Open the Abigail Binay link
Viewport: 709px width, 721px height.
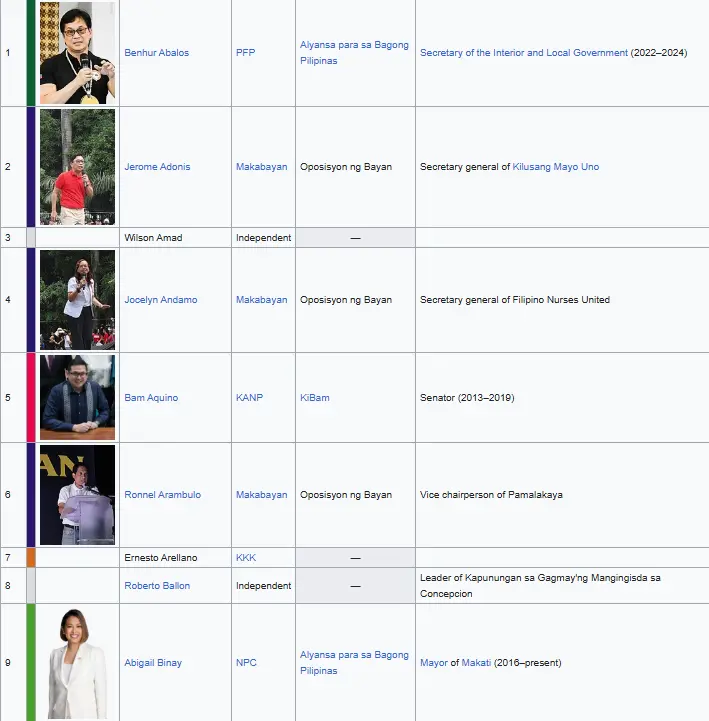pos(153,663)
